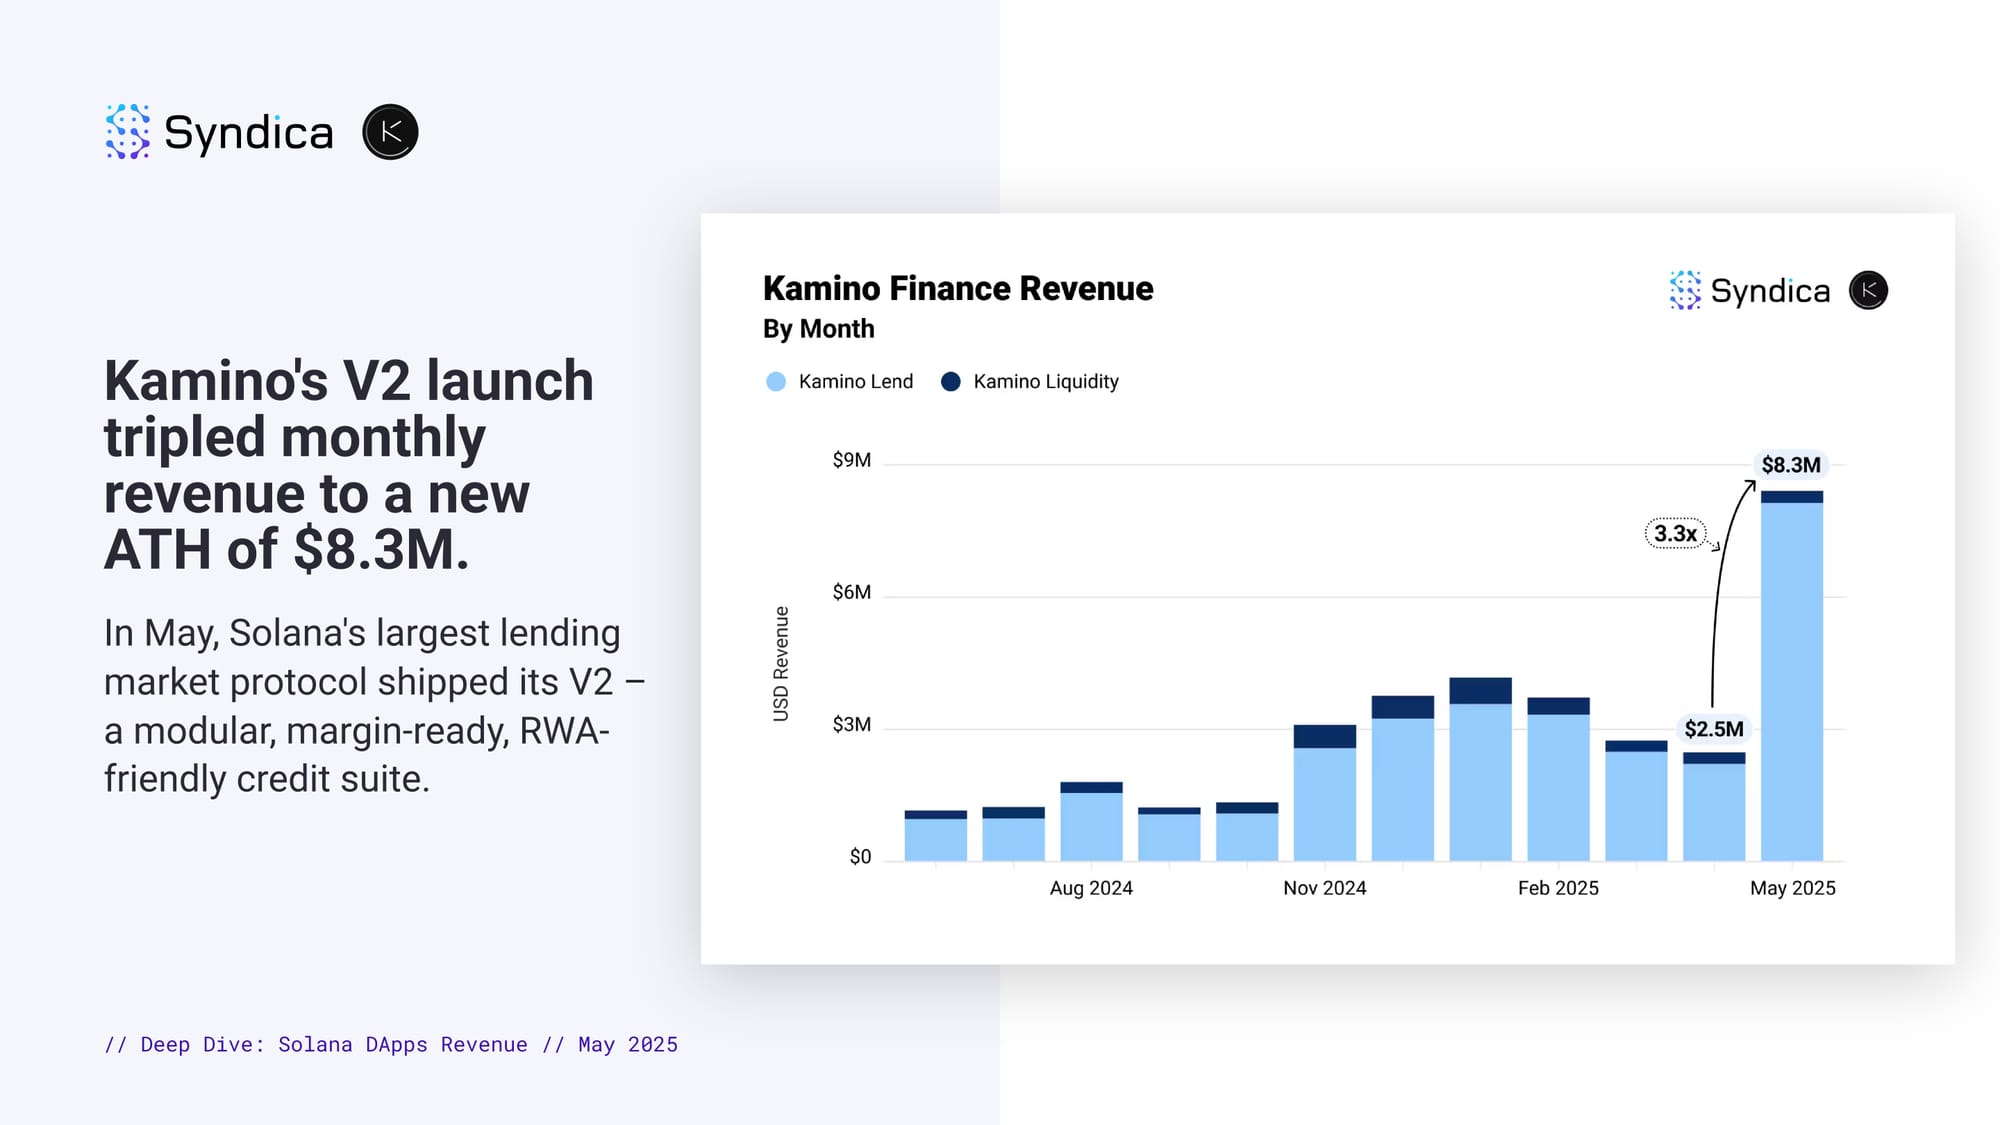Select the 'Kamino Liquidity' legend label
The height and width of the screenshot is (1125, 2000).
tap(1046, 382)
